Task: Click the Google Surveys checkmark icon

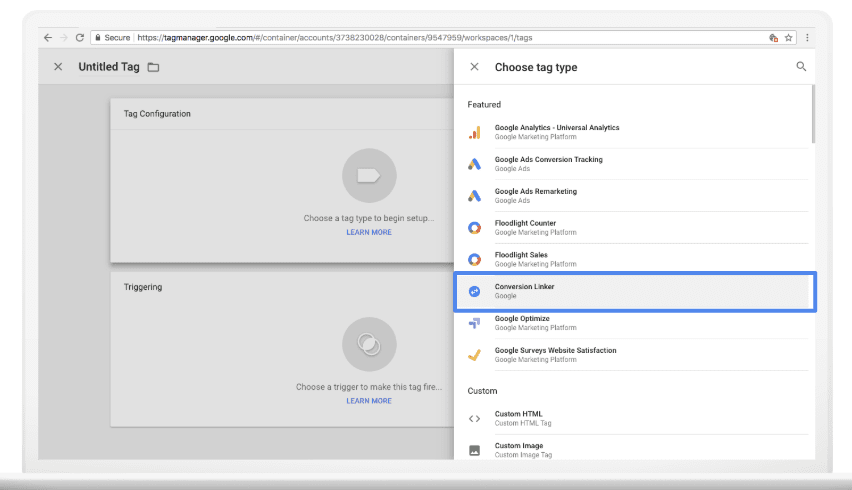Action: (x=475, y=355)
